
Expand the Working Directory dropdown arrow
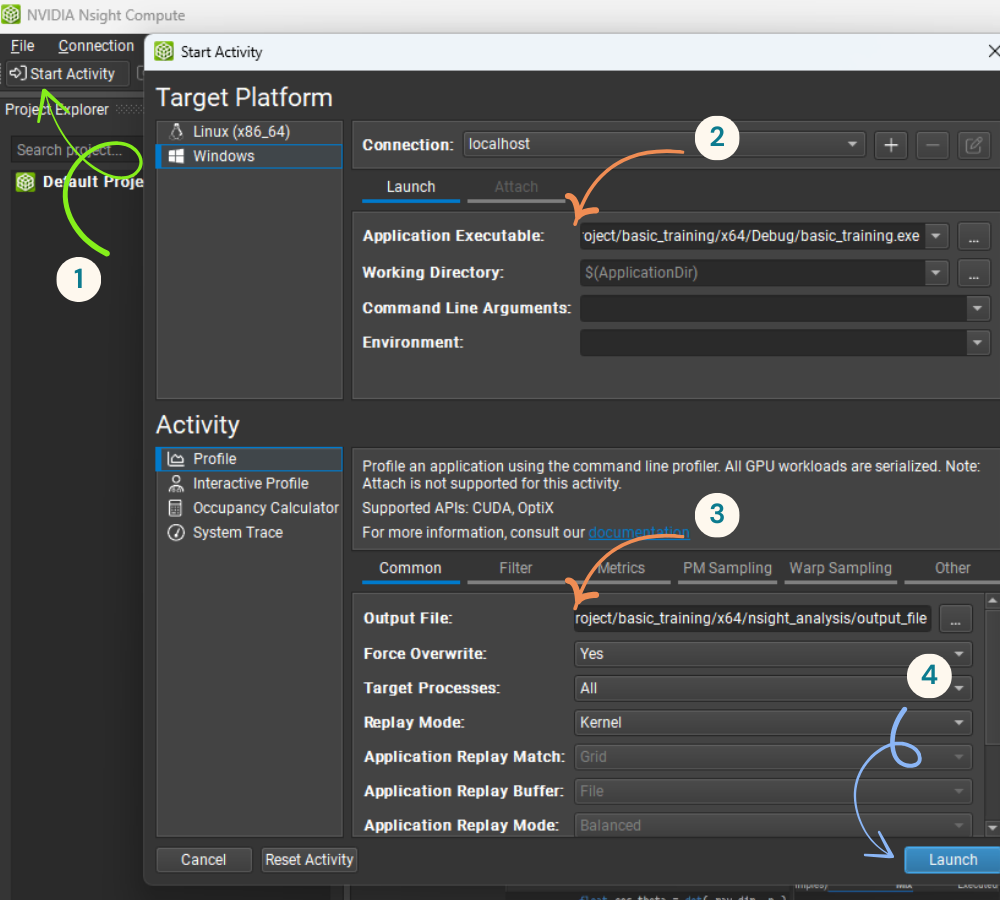tap(936, 273)
